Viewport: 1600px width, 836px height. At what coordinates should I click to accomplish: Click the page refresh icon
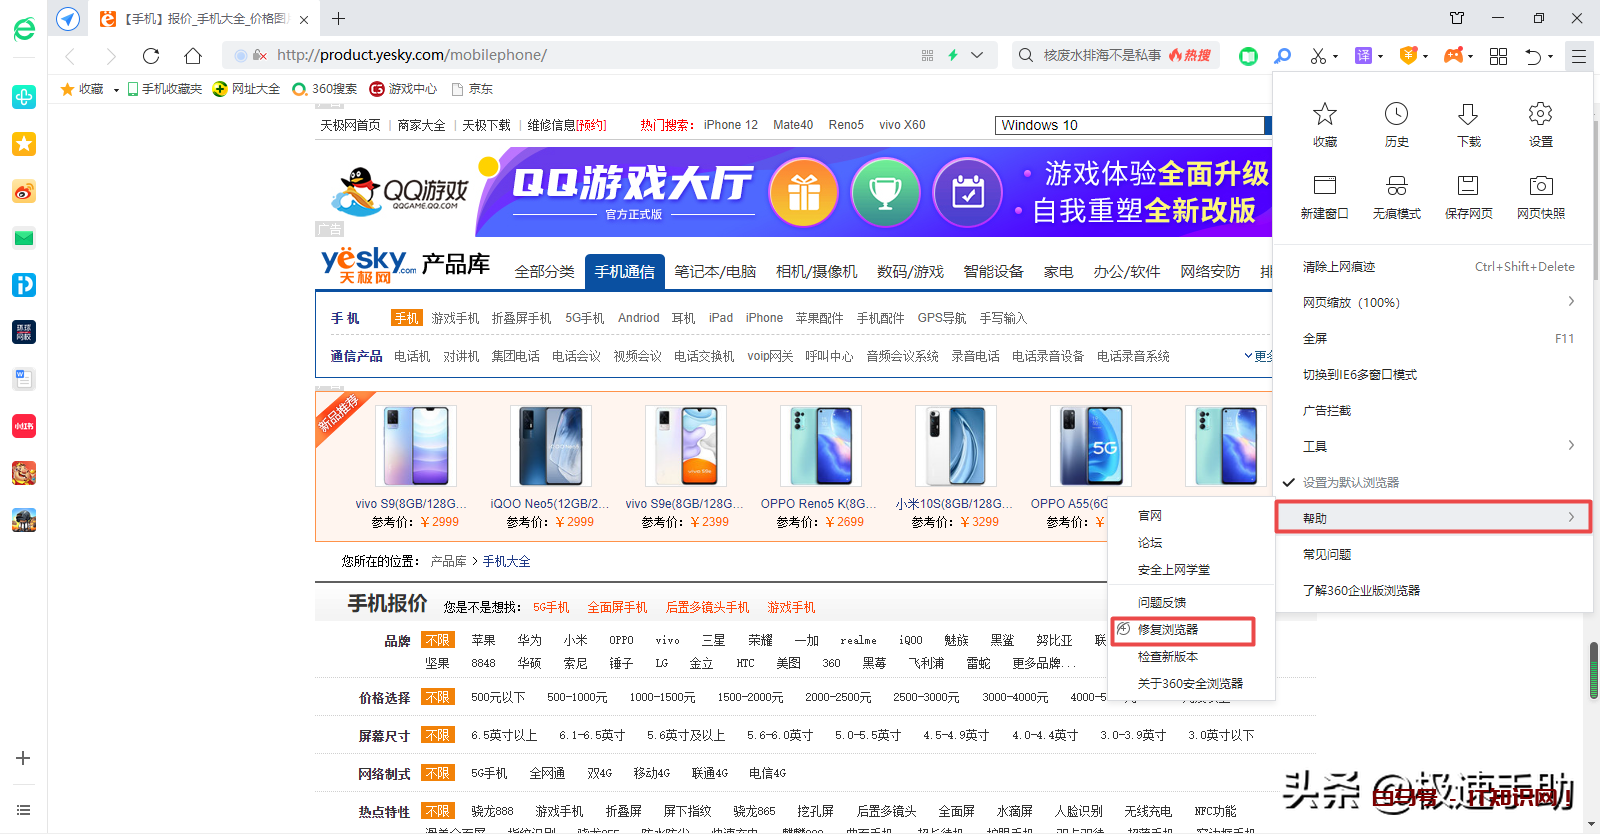[151, 56]
